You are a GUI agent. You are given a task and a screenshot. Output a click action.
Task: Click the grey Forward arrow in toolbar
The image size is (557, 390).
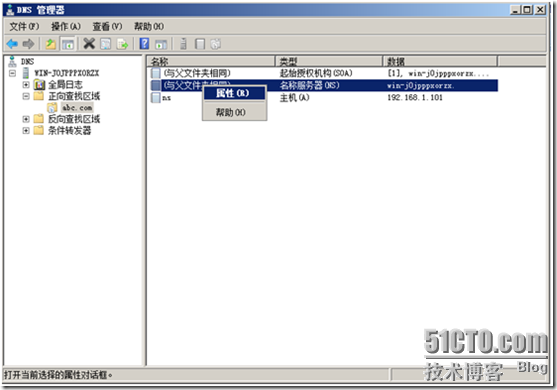28,44
